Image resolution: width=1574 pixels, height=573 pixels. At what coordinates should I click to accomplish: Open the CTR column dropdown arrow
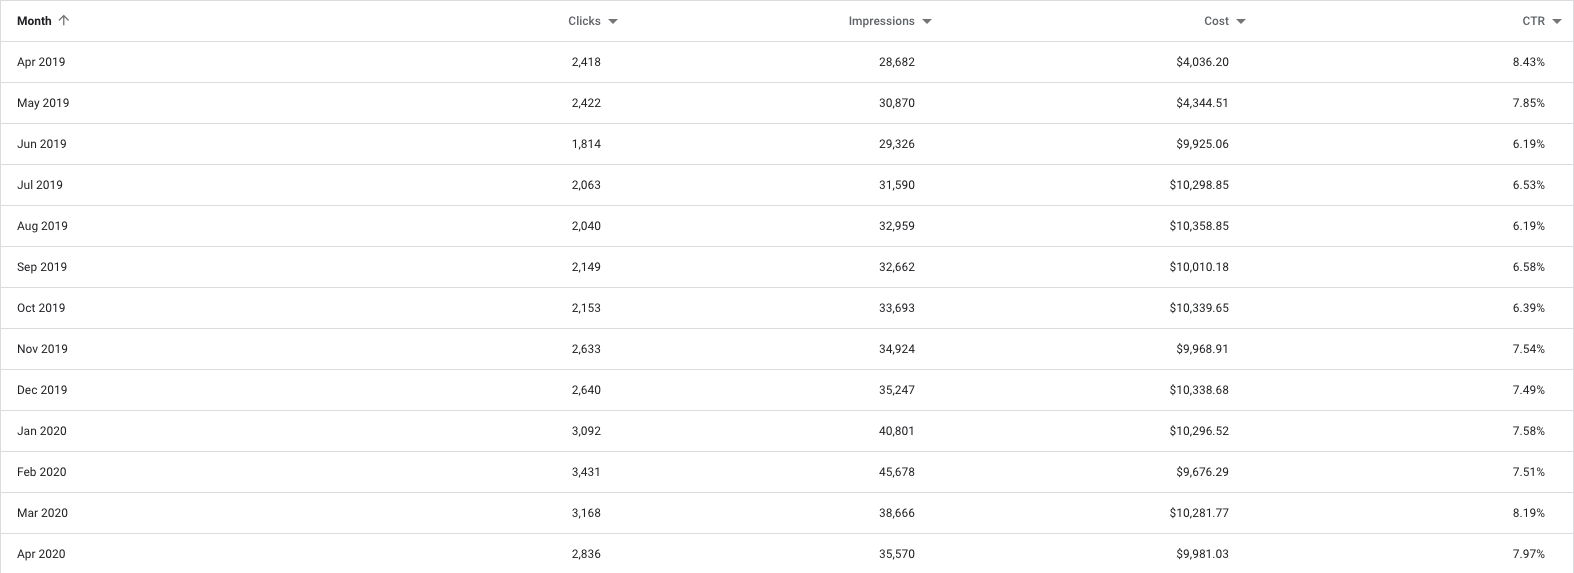point(1557,21)
